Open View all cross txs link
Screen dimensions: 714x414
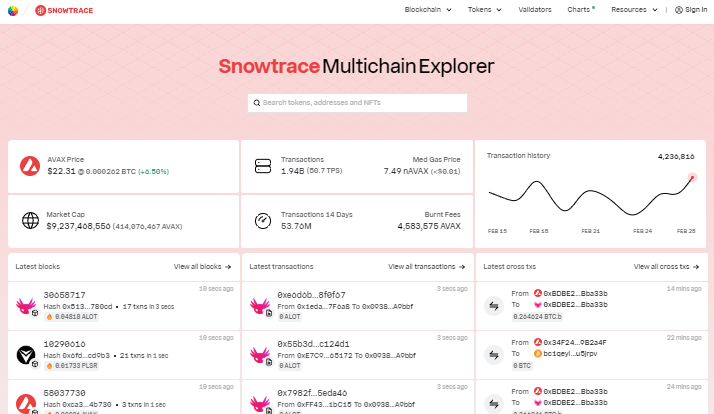click(x=666, y=266)
